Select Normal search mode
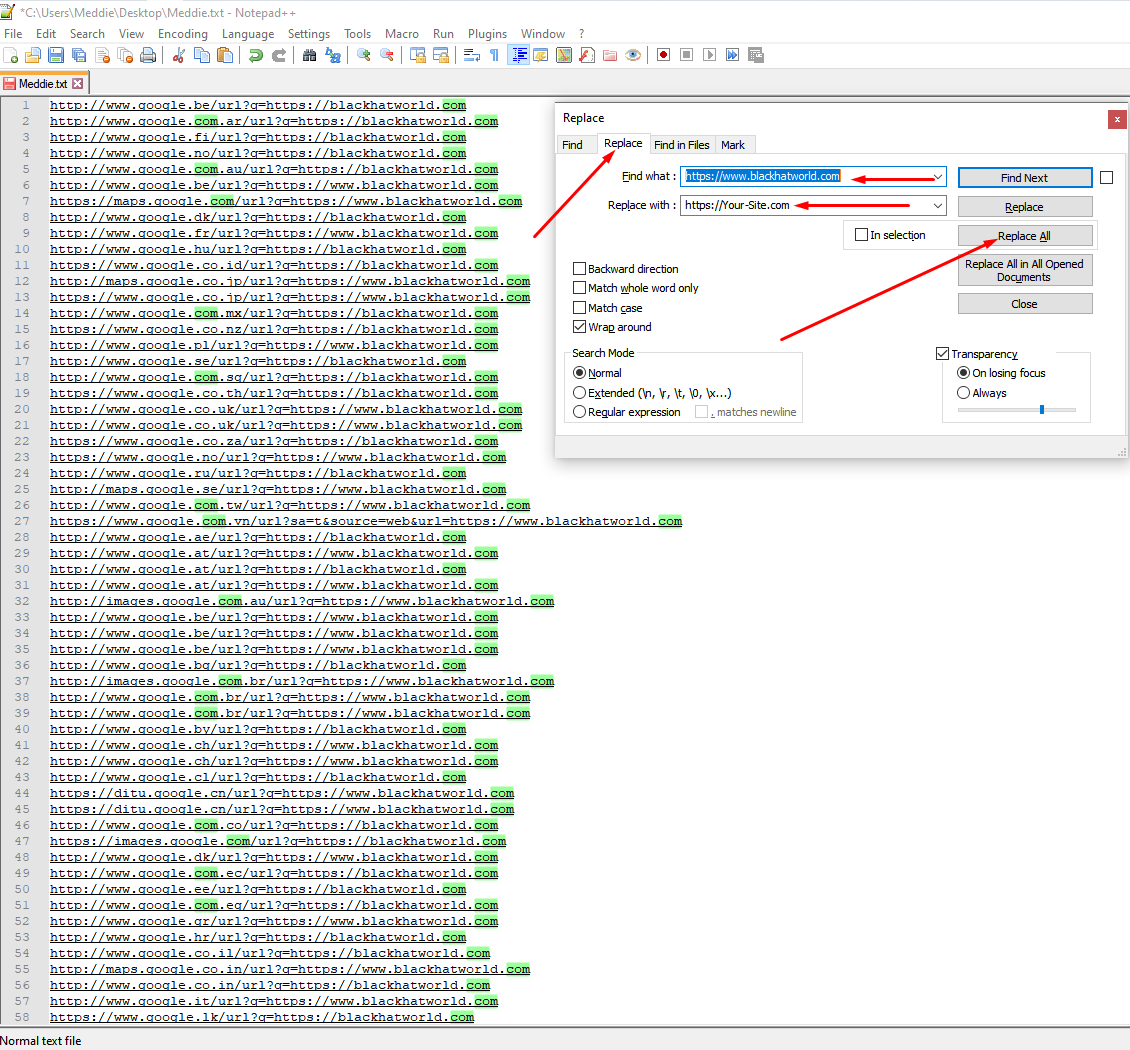Screen dimensions: 1130x1050 [579, 373]
